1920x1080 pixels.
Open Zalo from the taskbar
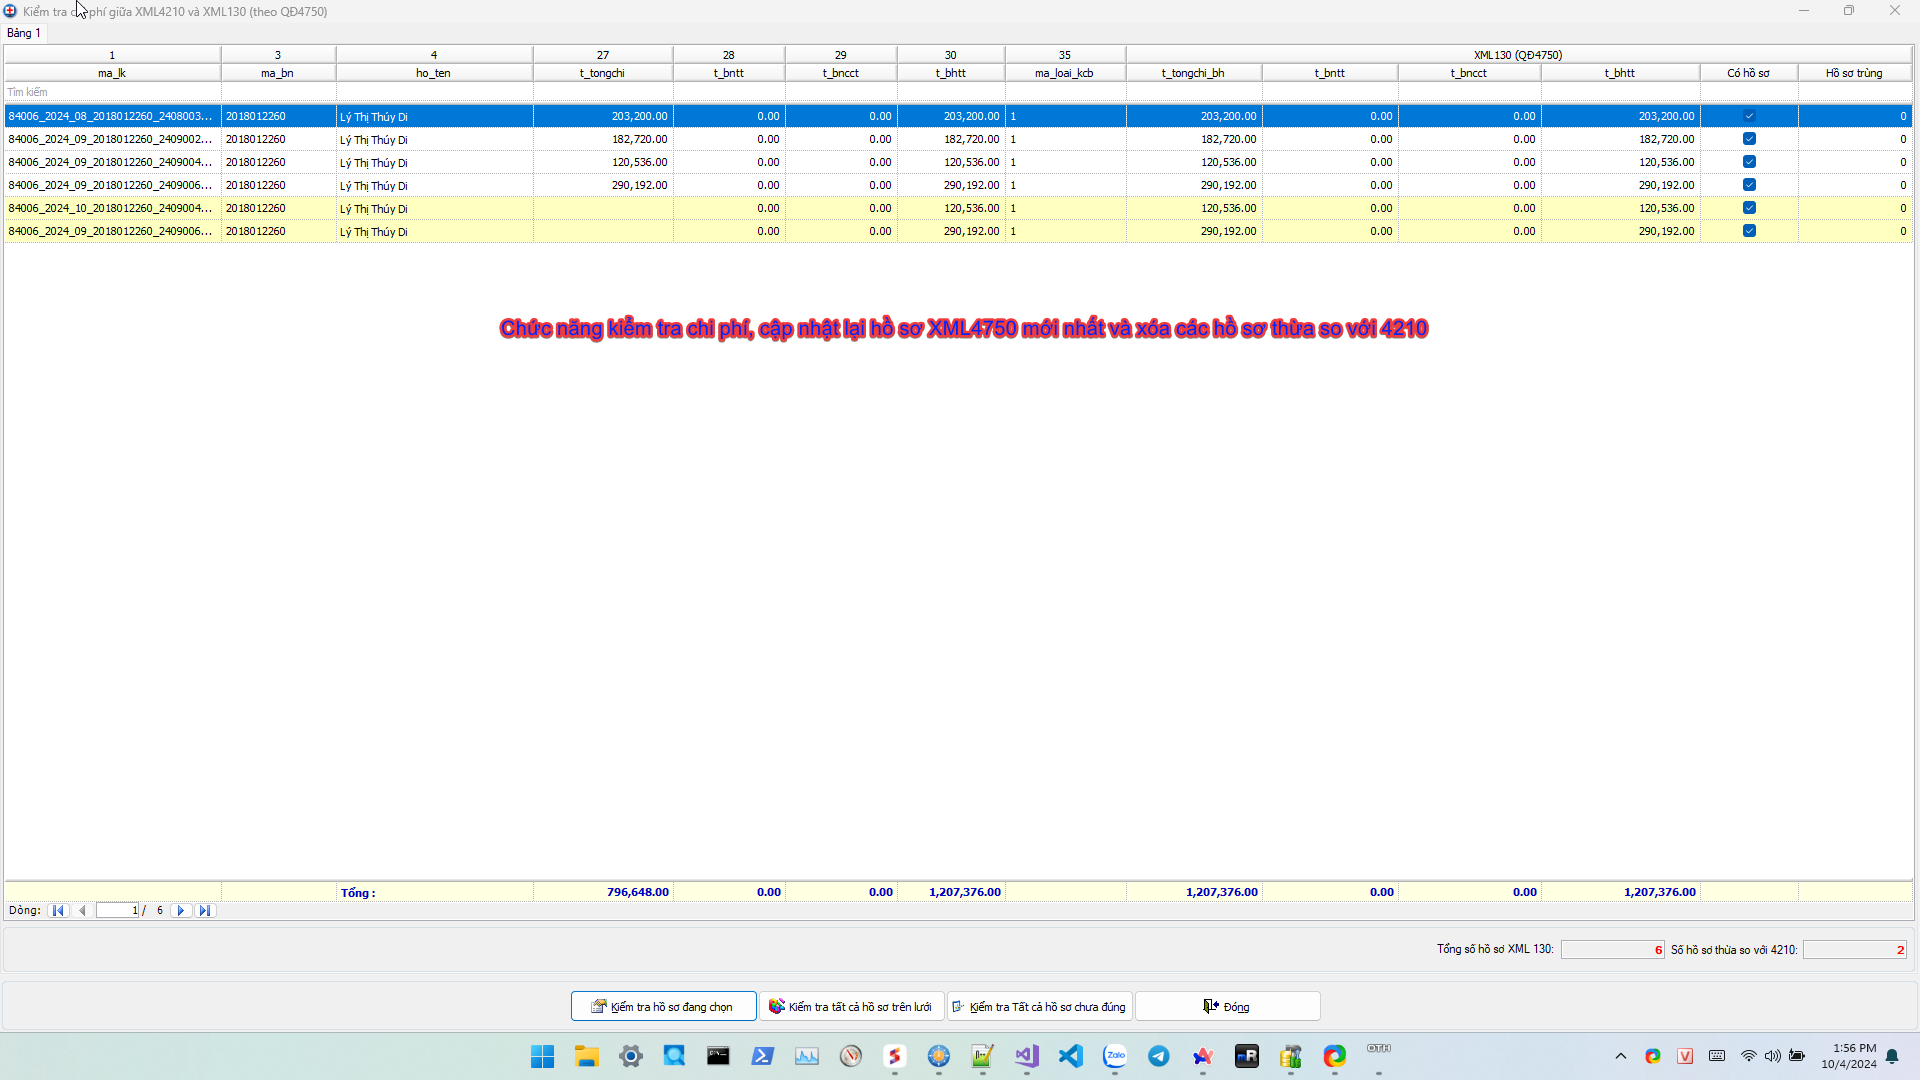(x=1114, y=1056)
